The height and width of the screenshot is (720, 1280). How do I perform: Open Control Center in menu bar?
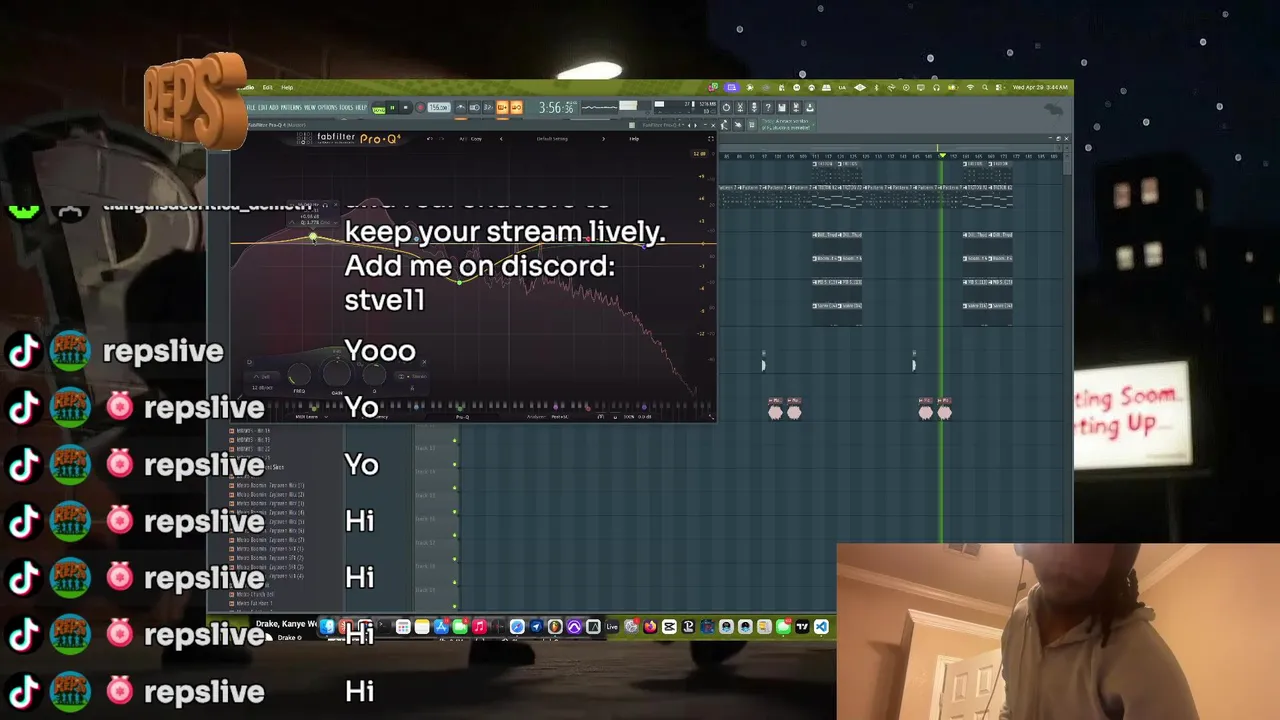point(1000,87)
